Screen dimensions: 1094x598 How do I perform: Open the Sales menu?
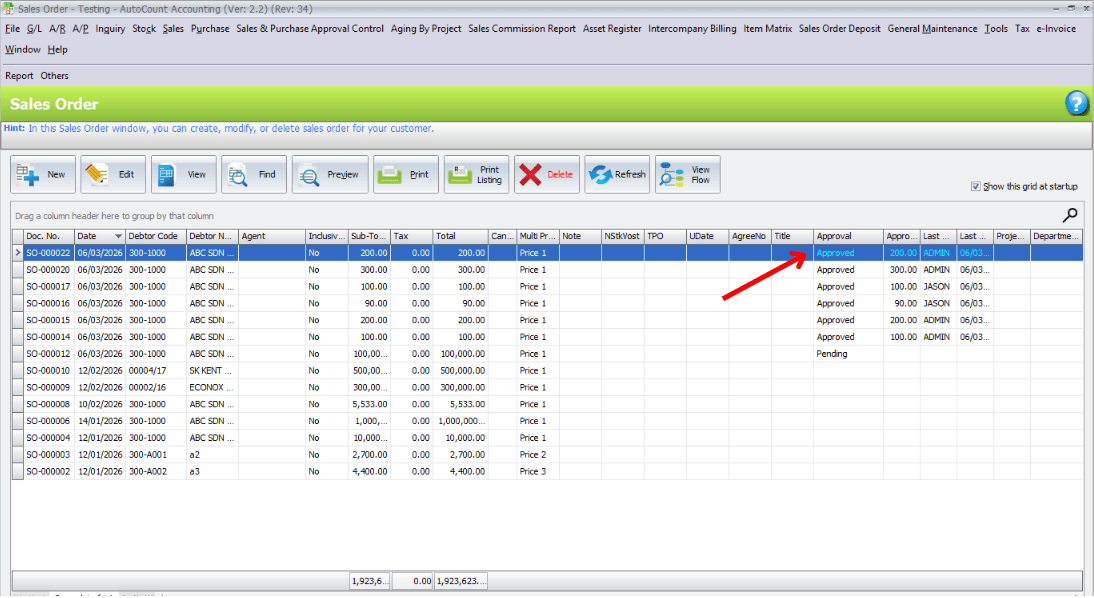coord(173,29)
